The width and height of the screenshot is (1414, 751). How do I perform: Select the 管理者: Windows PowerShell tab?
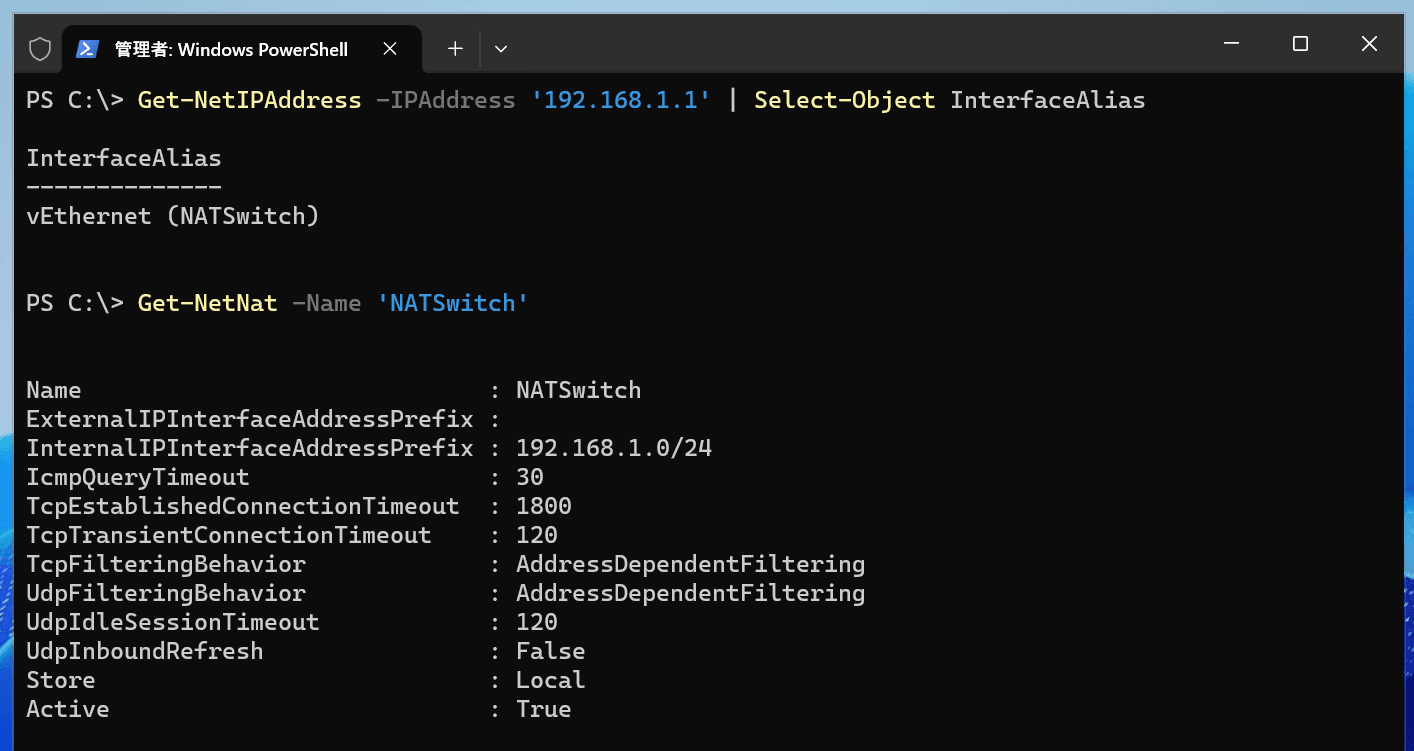coord(230,48)
